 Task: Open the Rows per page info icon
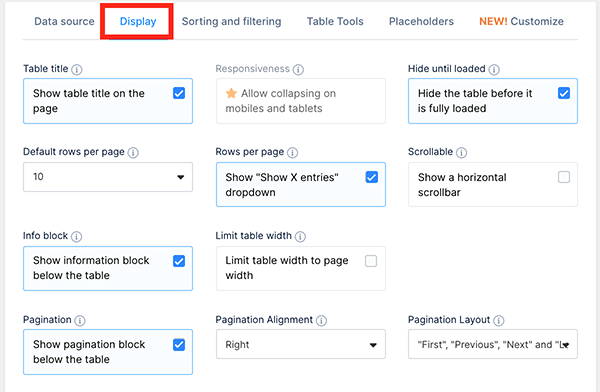[292, 152]
